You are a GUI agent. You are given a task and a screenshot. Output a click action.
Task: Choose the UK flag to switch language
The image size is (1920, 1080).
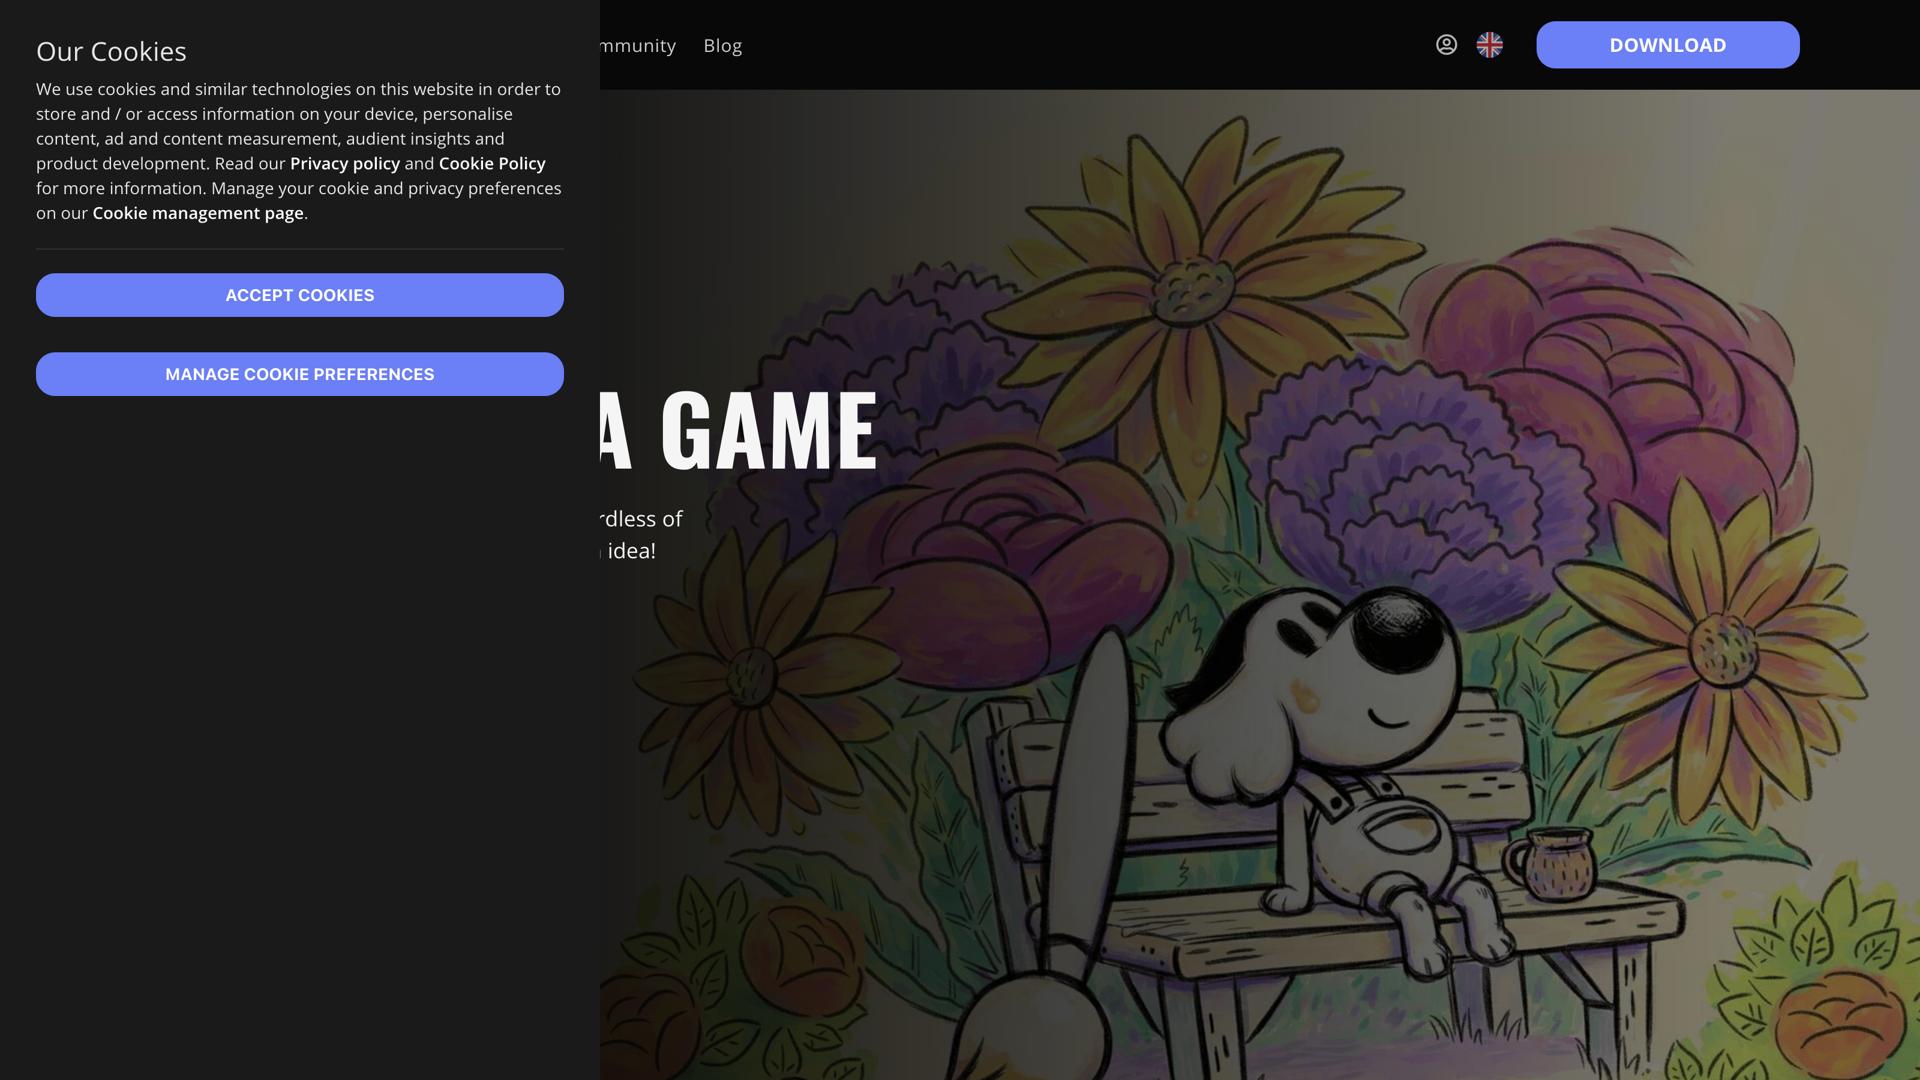(x=1489, y=44)
